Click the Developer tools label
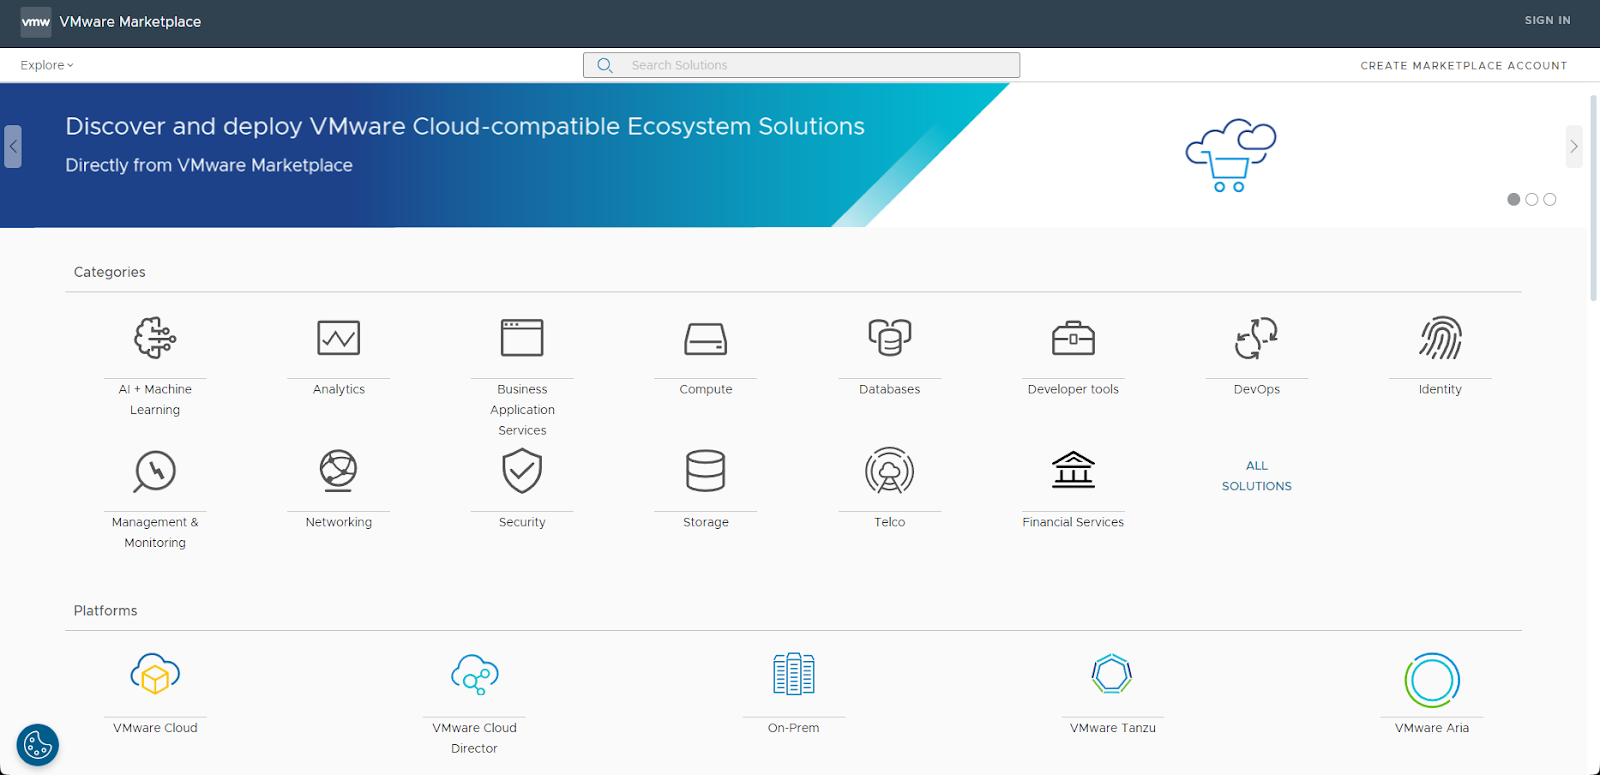This screenshot has width=1600, height=775. pos(1073,389)
